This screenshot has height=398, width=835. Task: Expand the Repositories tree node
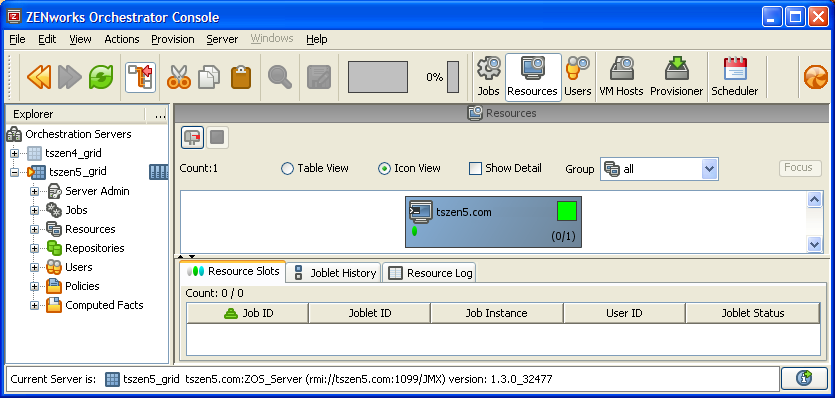click(35, 248)
